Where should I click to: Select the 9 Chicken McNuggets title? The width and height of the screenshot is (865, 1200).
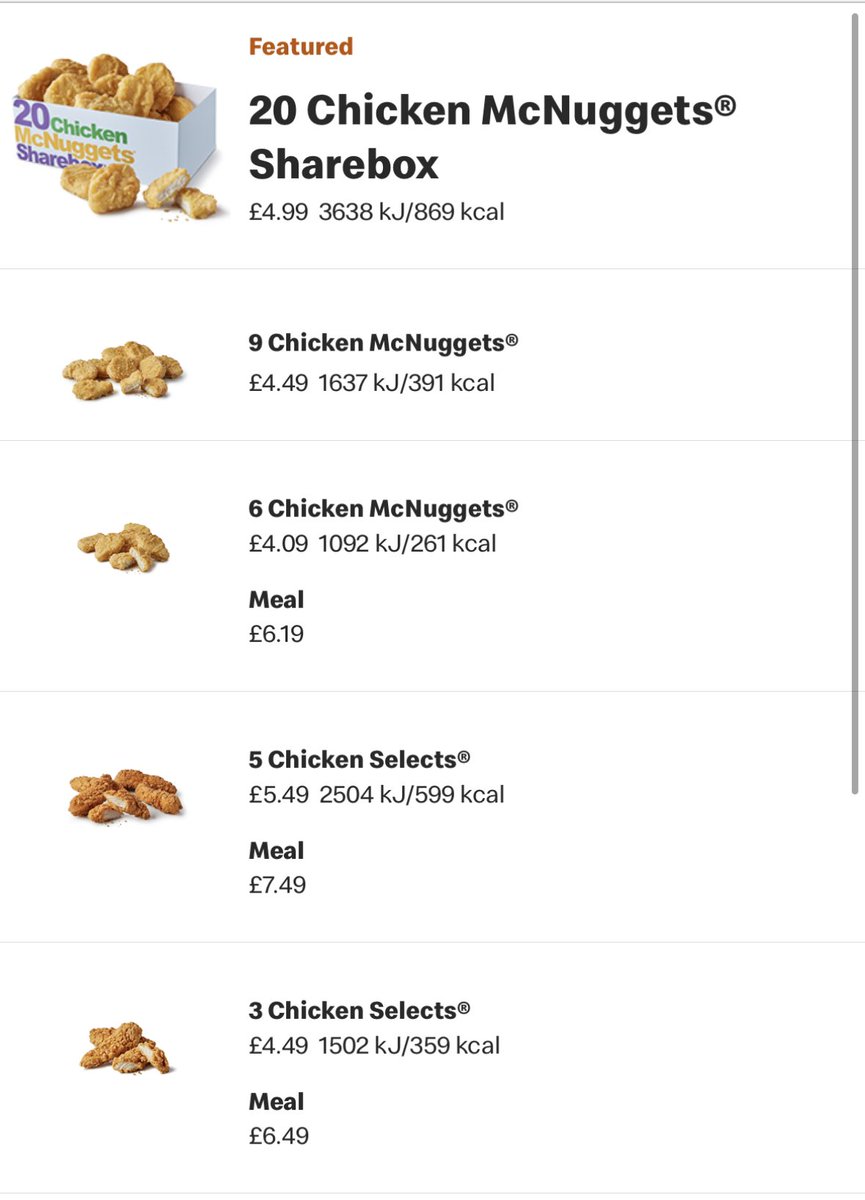point(383,343)
